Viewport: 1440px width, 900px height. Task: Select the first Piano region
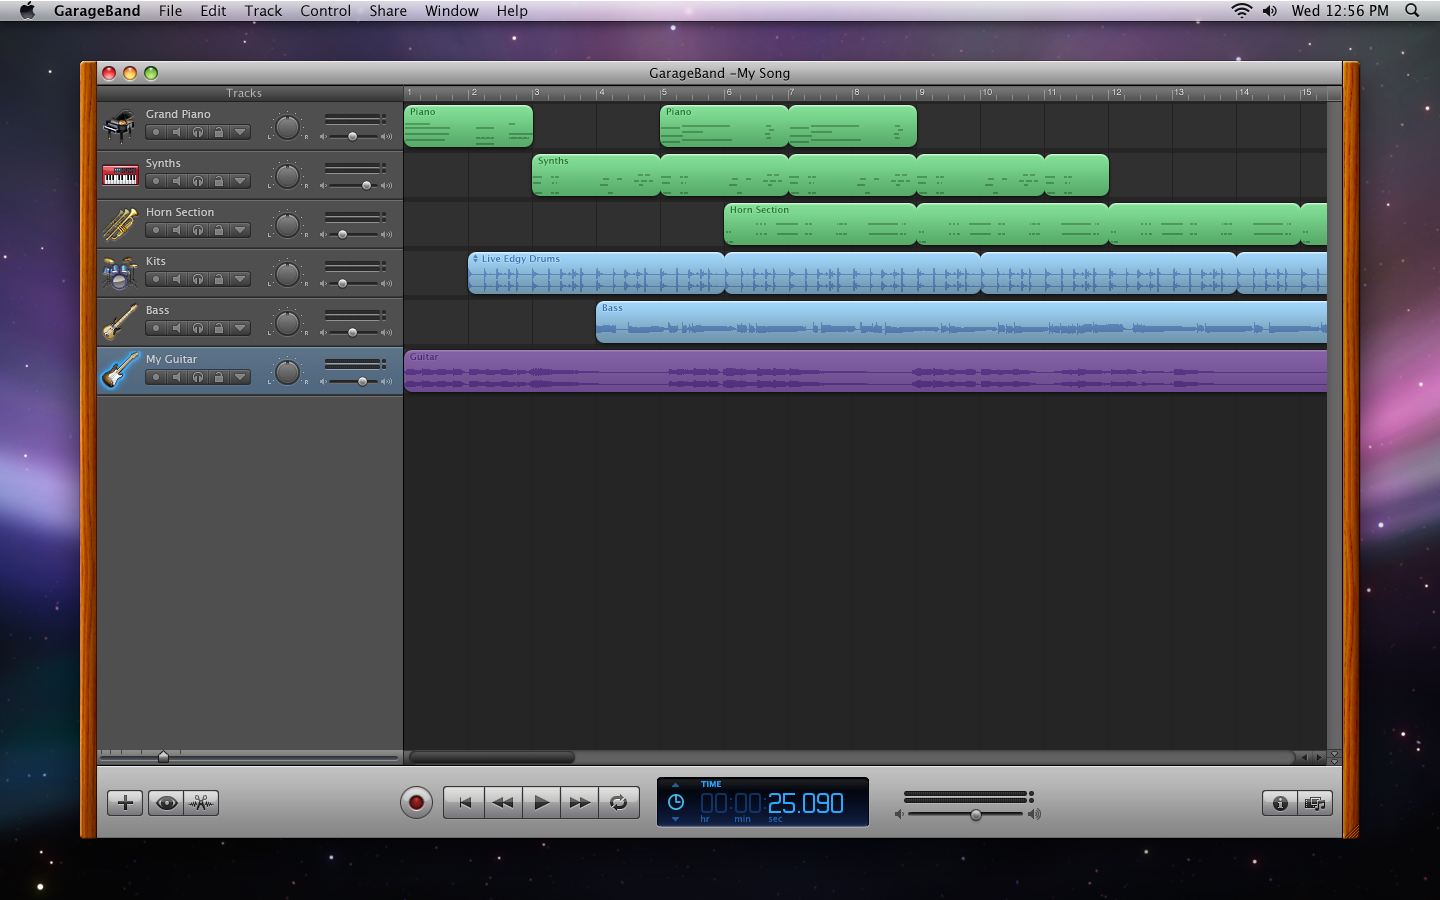click(x=468, y=126)
